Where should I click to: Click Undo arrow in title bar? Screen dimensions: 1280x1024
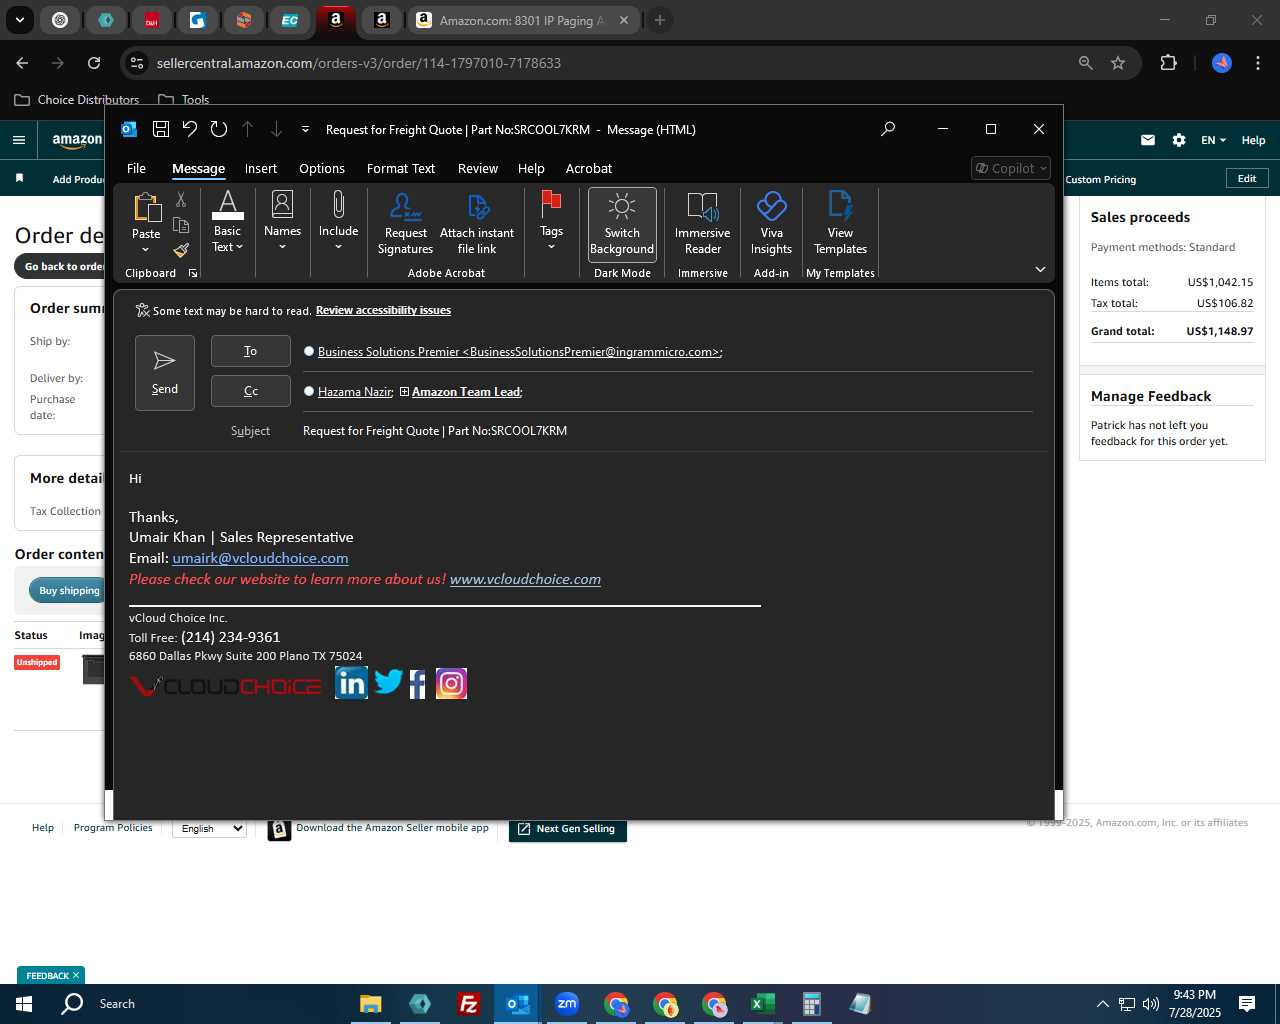point(190,129)
